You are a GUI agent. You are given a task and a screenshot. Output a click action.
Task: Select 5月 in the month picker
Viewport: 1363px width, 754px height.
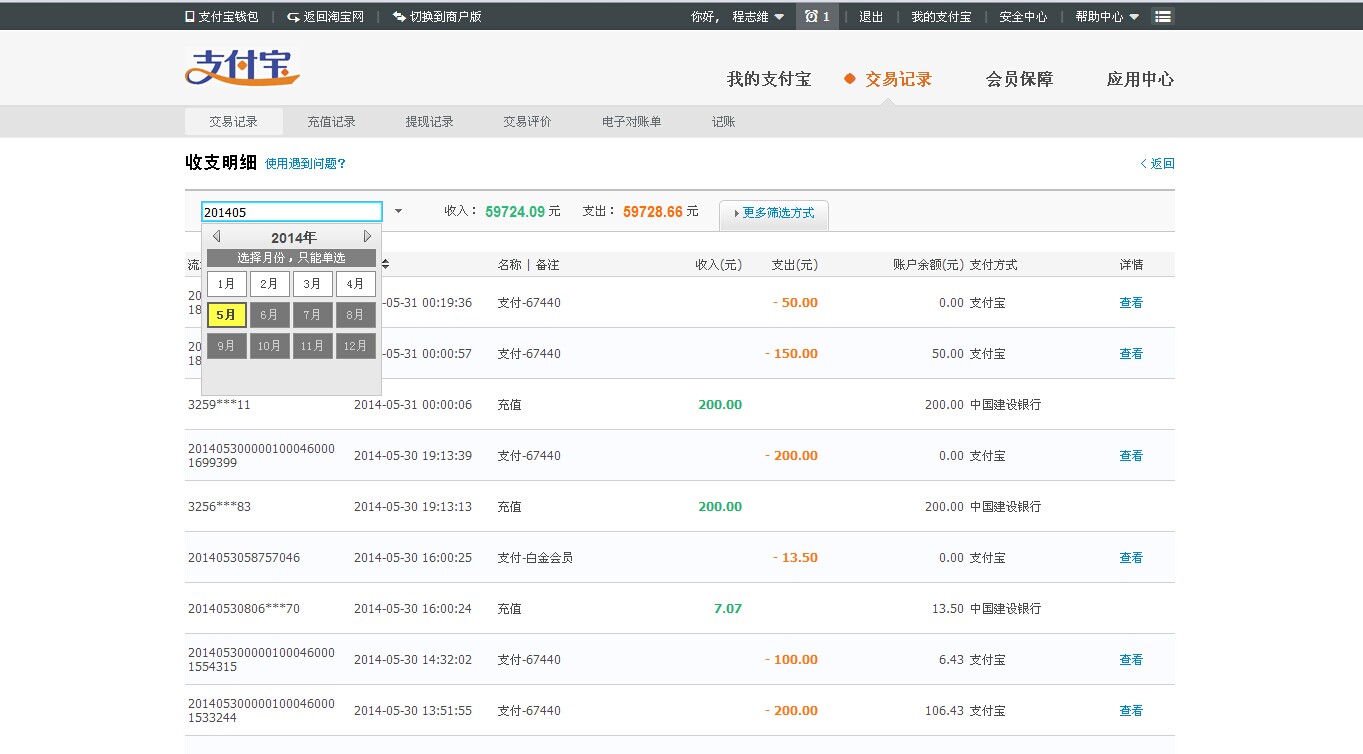tap(226, 315)
